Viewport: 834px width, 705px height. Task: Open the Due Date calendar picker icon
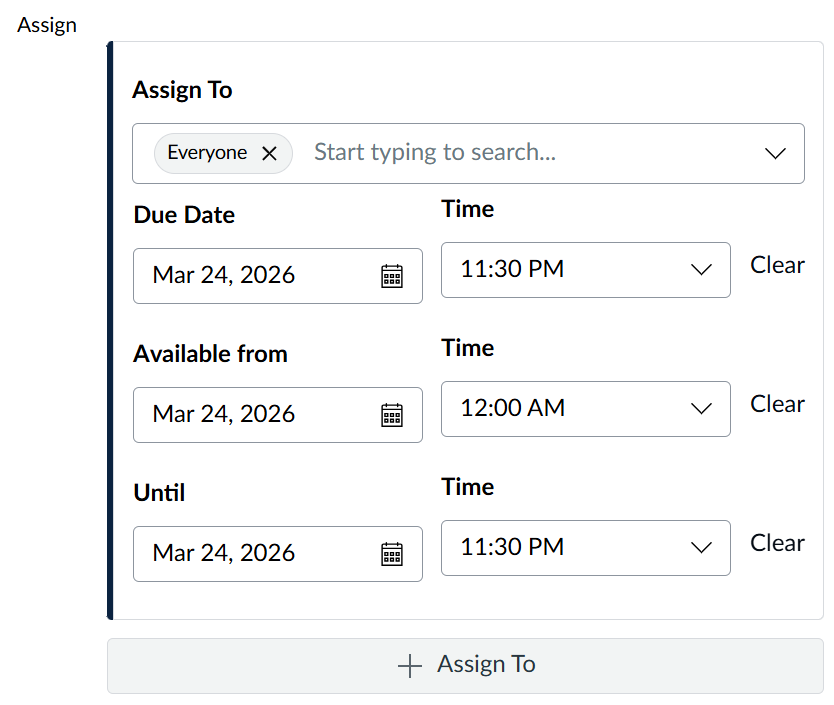tap(392, 276)
